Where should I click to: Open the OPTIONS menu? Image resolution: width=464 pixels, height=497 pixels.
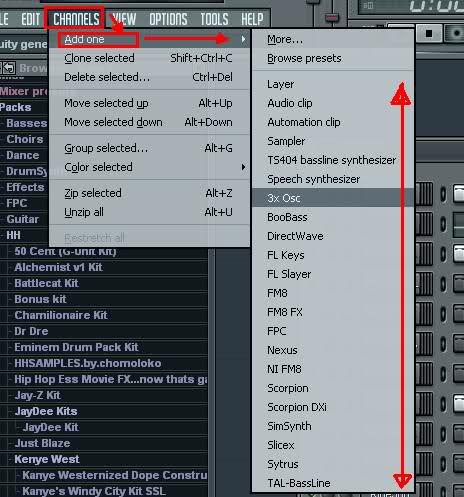click(x=168, y=19)
